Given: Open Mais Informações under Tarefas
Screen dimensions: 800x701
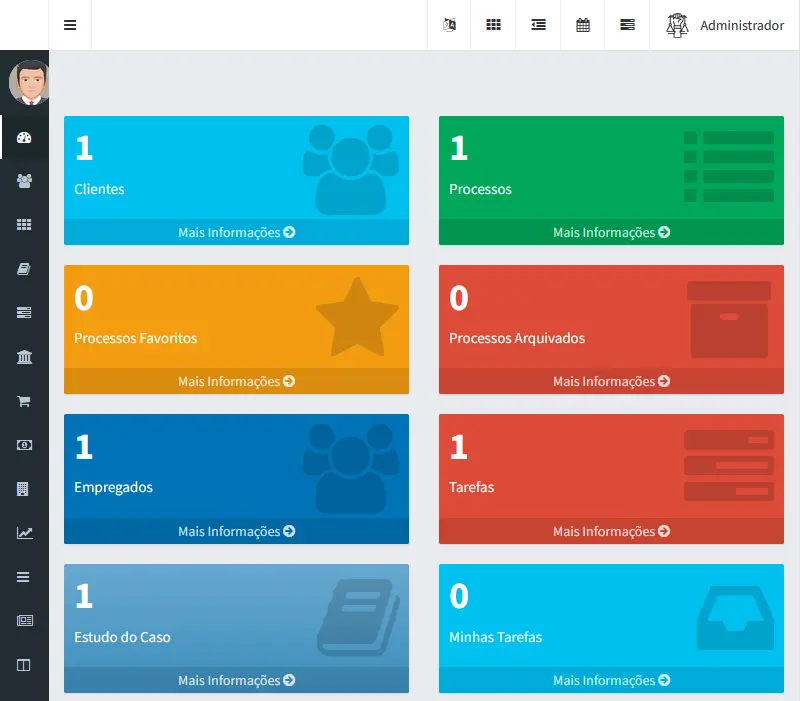Looking at the screenshot, I should 611,531.
